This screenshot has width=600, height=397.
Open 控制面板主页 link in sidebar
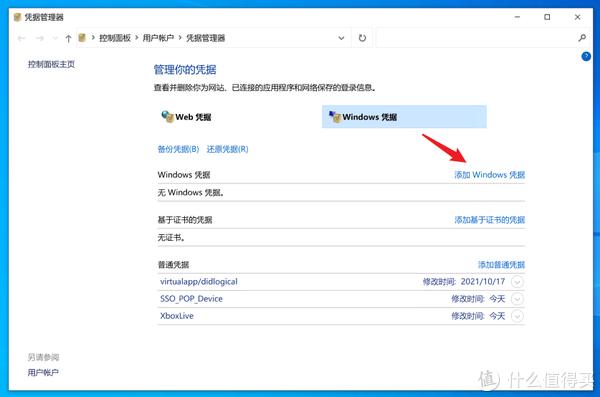tap(51, 64)
